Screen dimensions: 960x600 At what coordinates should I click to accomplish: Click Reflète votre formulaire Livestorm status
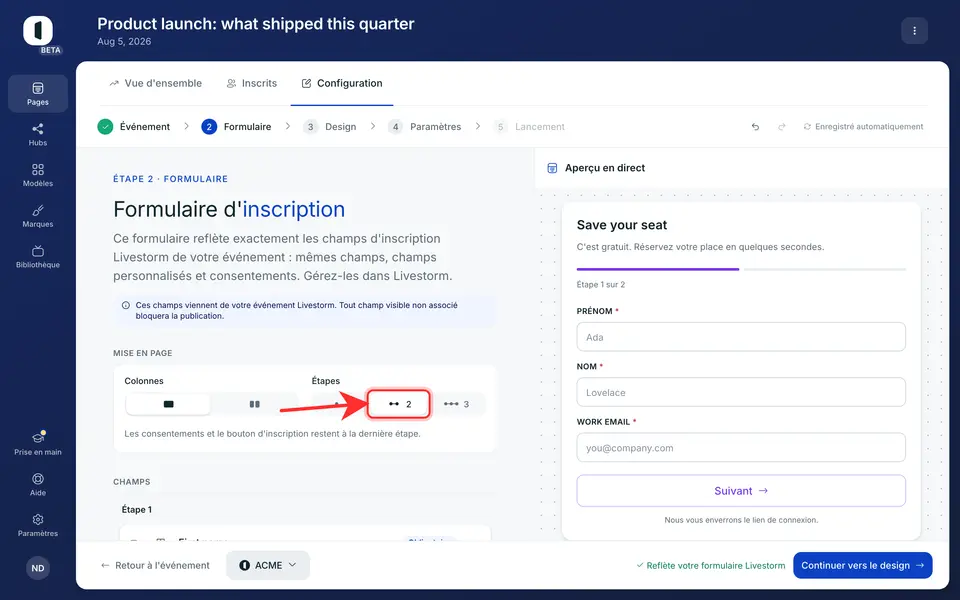(x=710, y=565)
